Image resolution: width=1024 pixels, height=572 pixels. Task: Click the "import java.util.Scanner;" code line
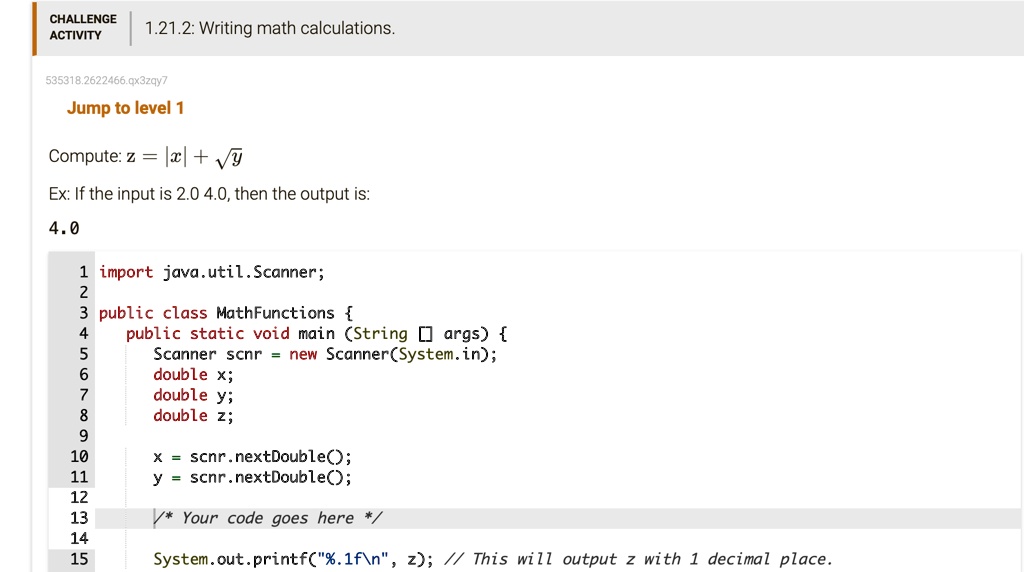coord(212,272)
